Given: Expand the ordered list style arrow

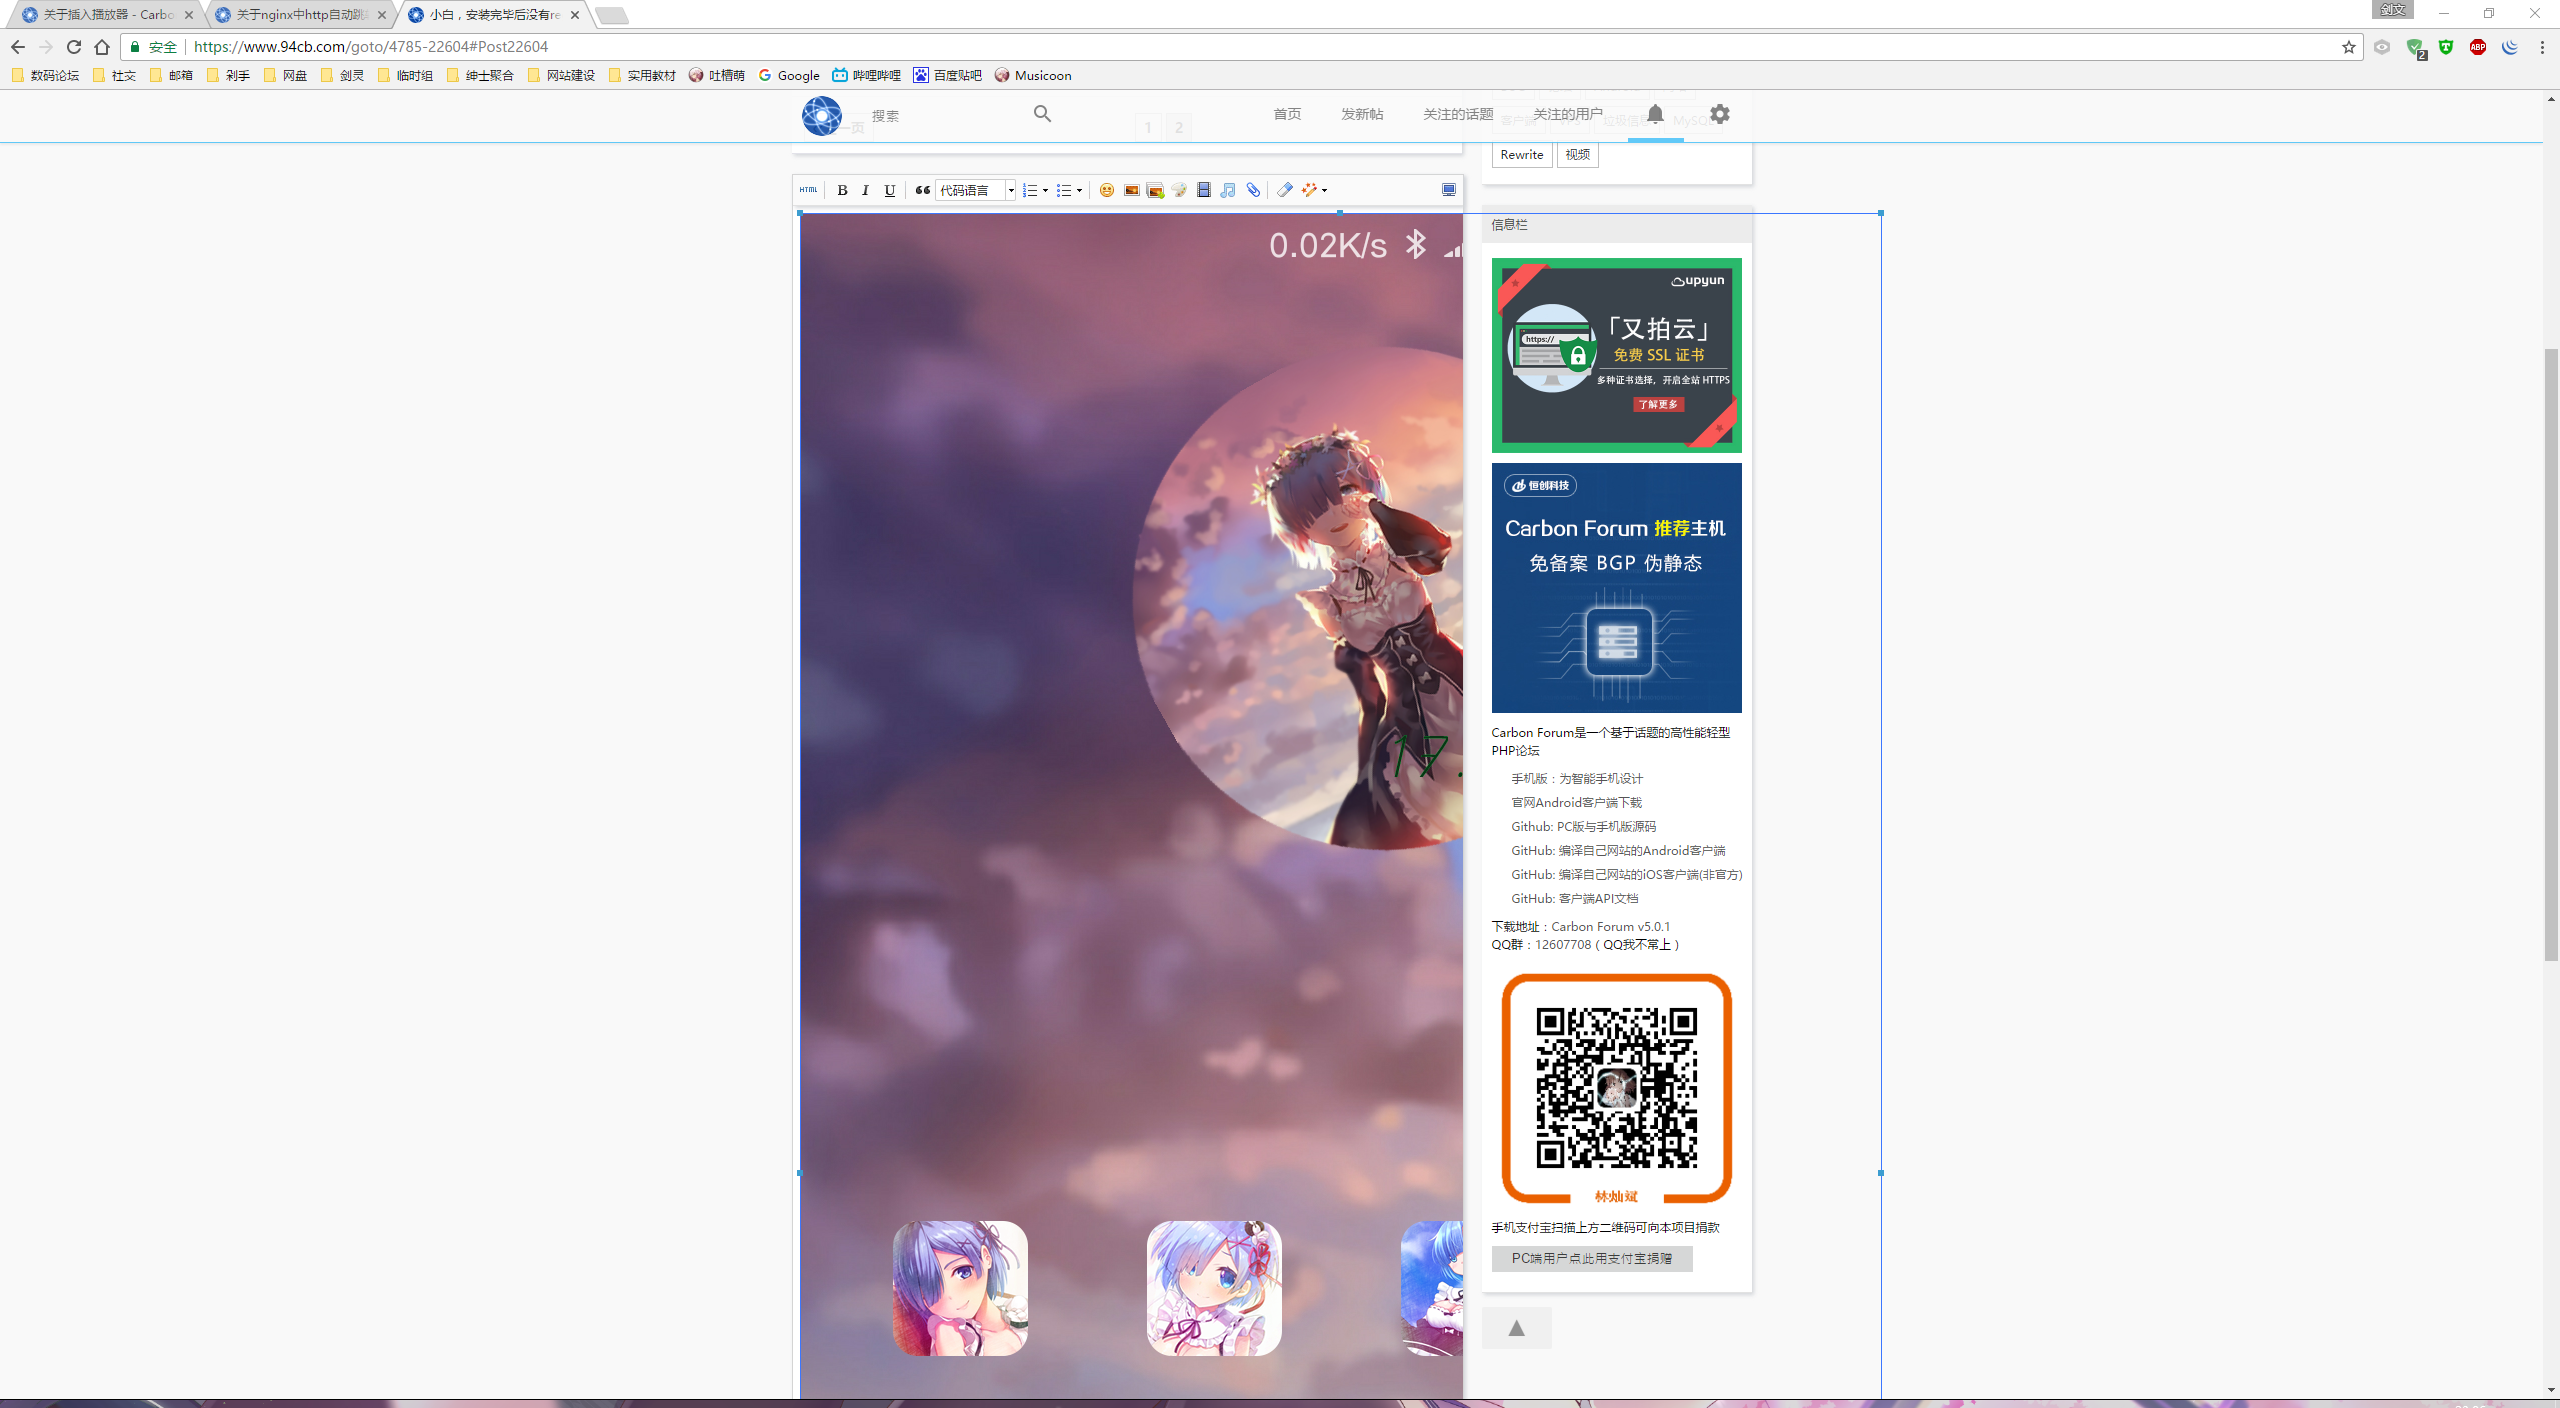Looking at the screenshot, I should (x=1045, y=190).
